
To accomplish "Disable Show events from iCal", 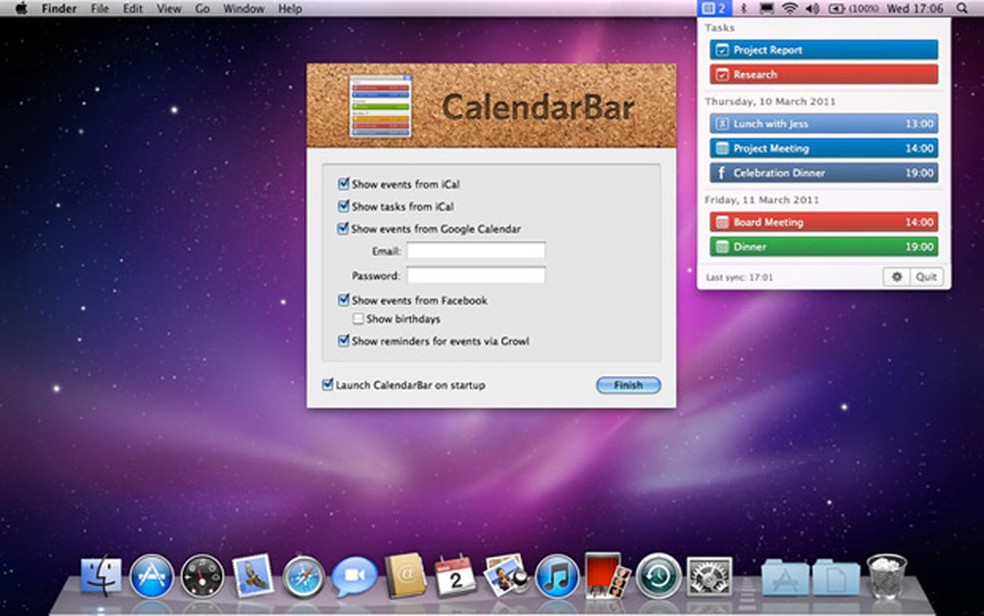I will pos(344,184).
